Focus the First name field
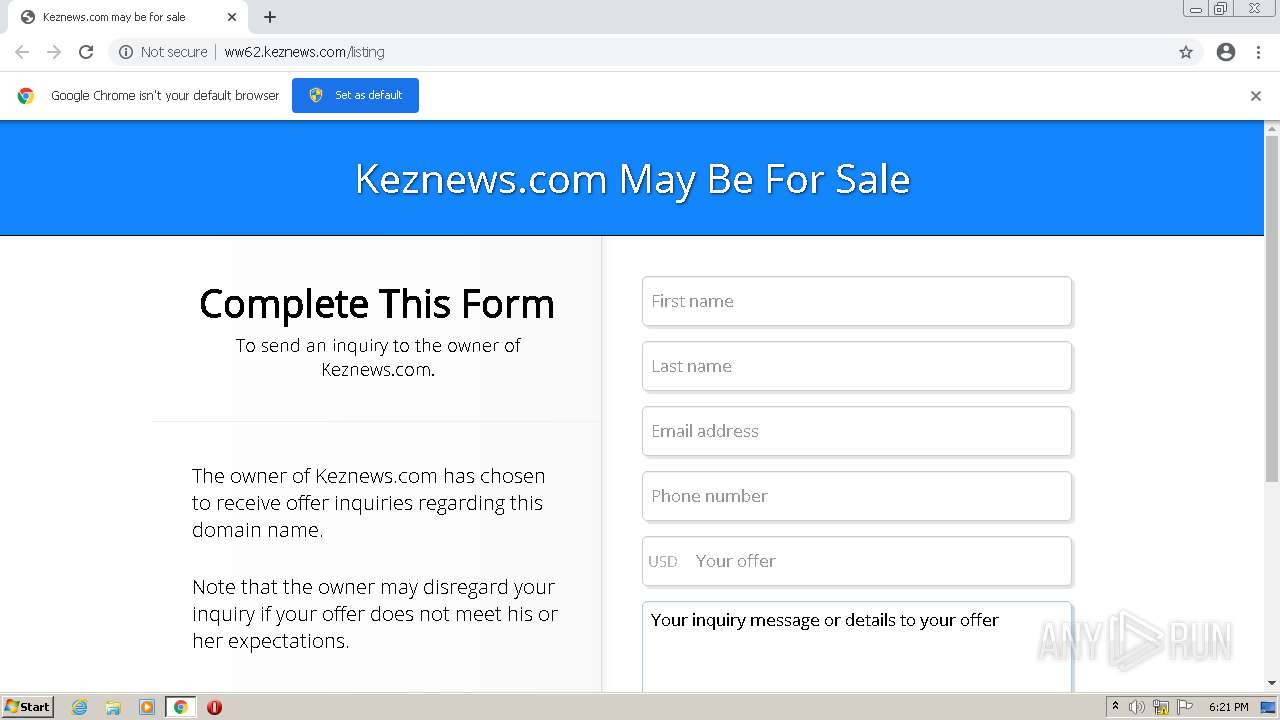1280x720 pixels. pos(857,301)
